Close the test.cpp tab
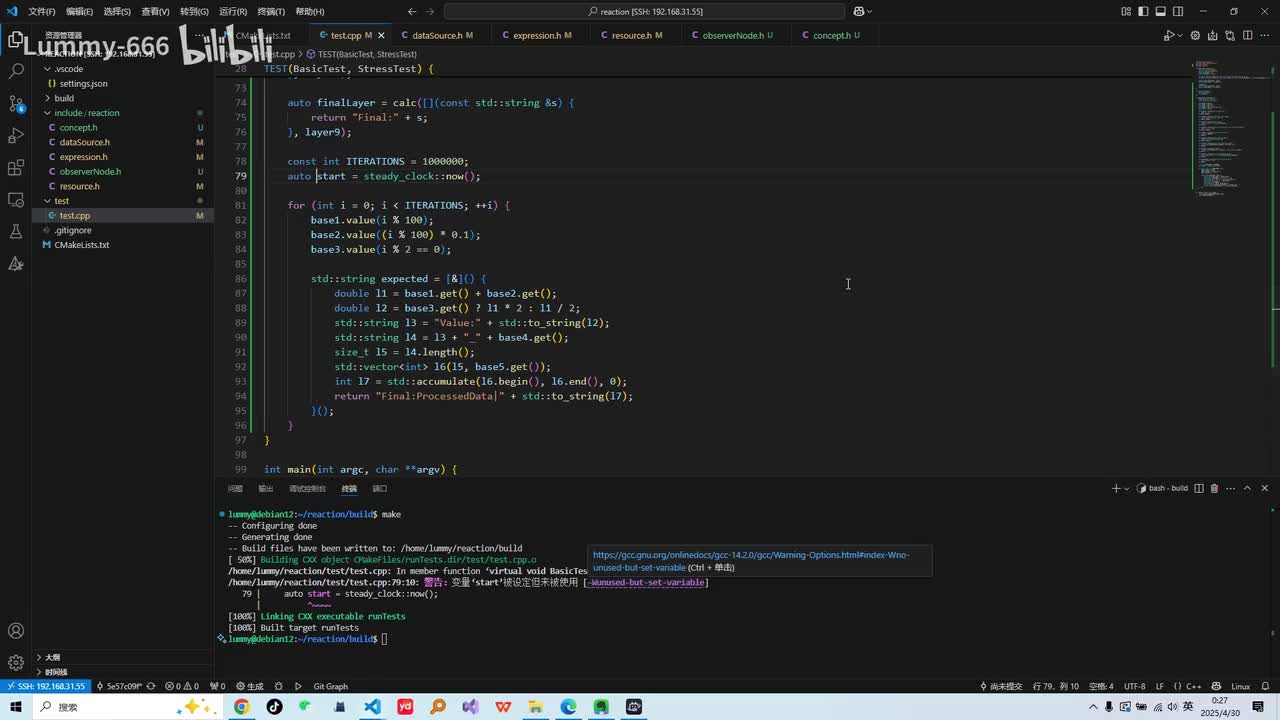The width and height of the screenshot is (1280, 720). coord(381,35)
